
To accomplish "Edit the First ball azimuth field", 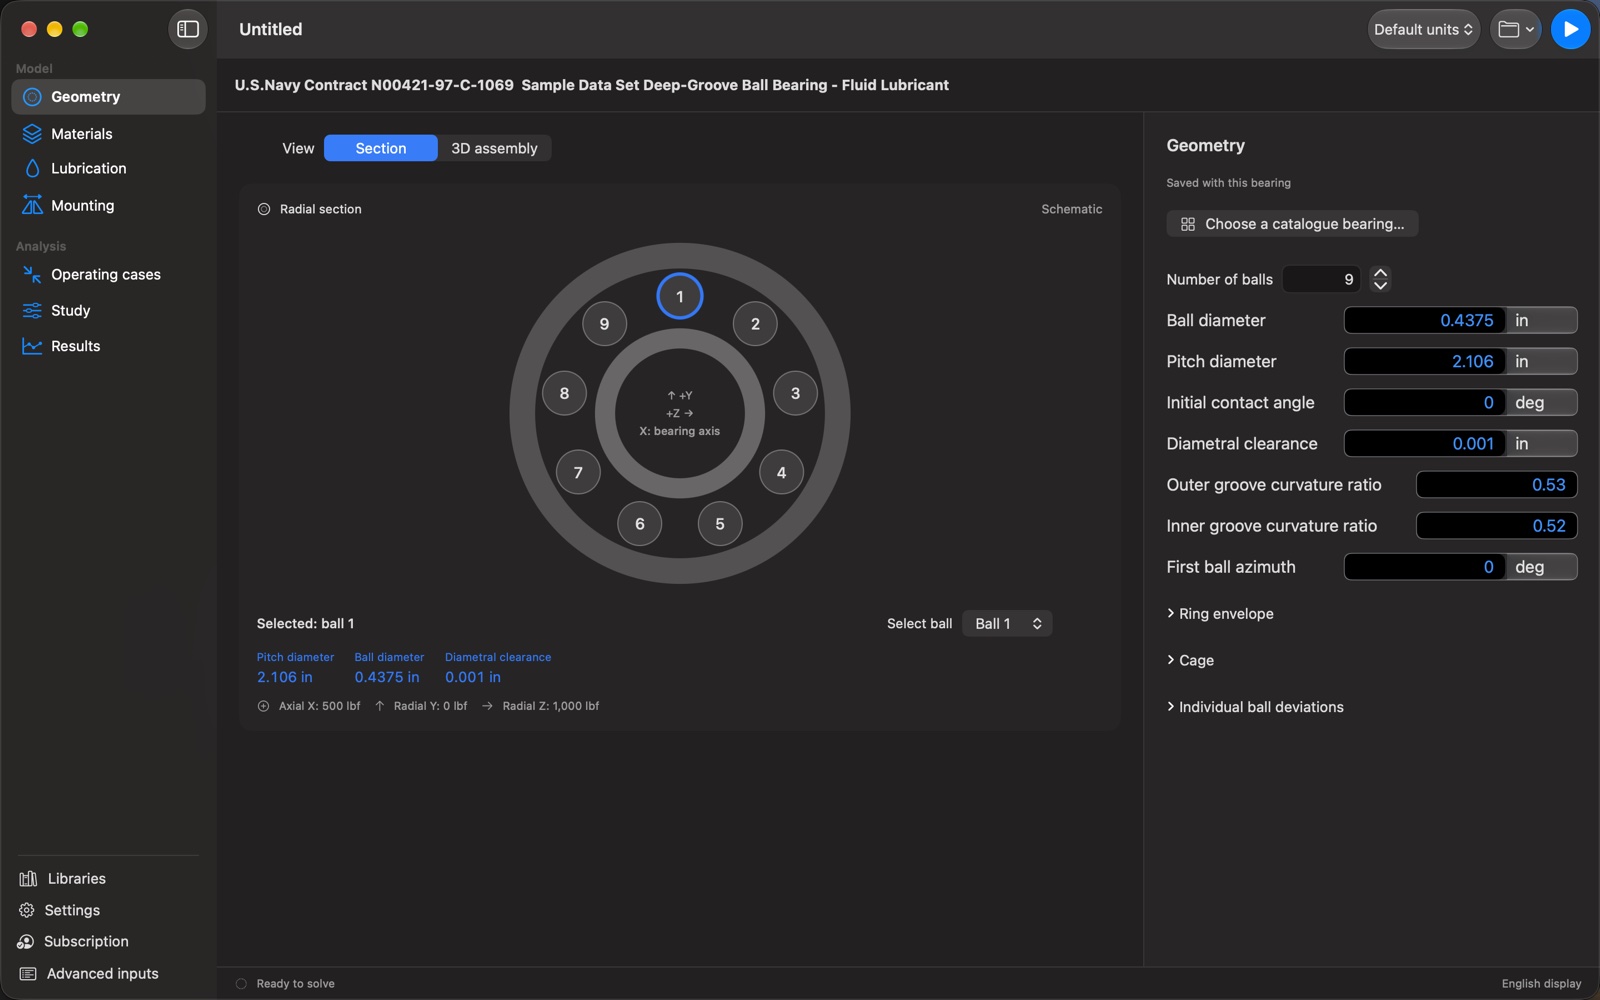I will 1424,567.
